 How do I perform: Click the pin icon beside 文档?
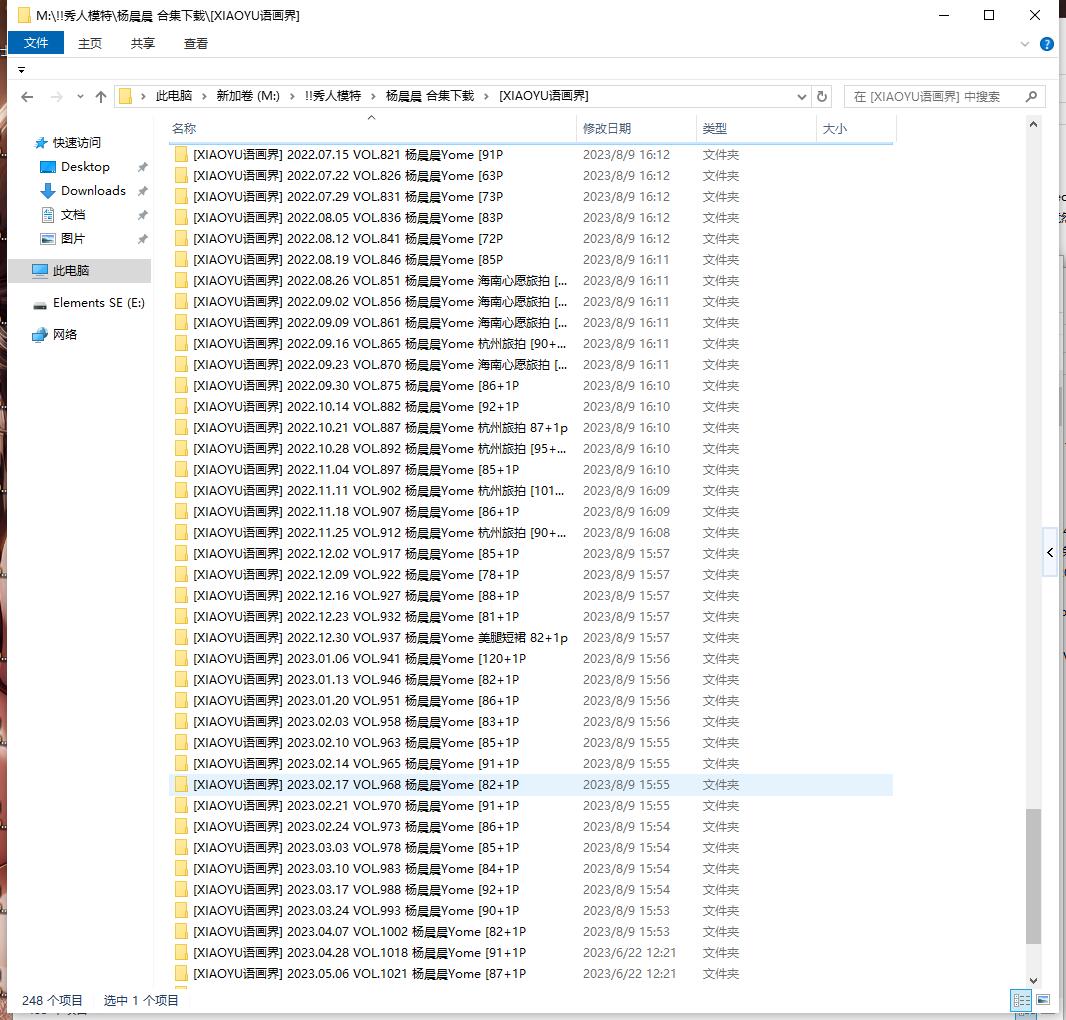point(142,216)
